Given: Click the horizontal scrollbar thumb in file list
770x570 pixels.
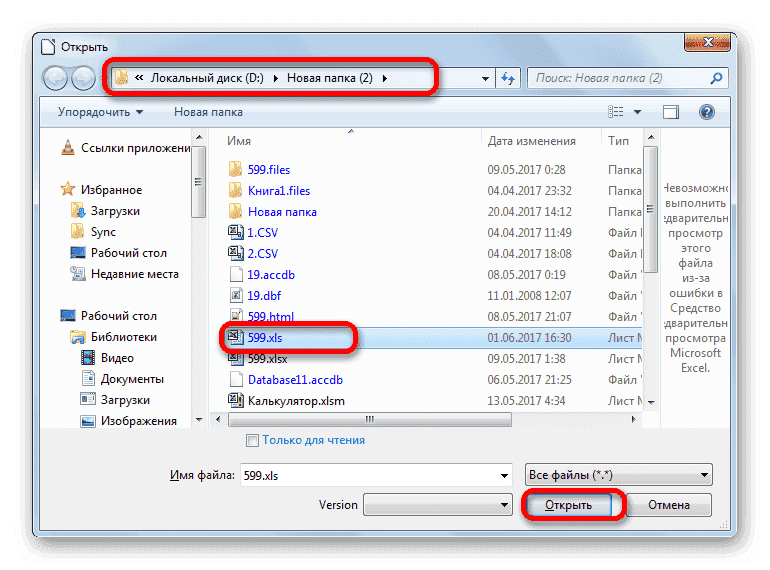Looking at the screenshot, I should point(370,419).
